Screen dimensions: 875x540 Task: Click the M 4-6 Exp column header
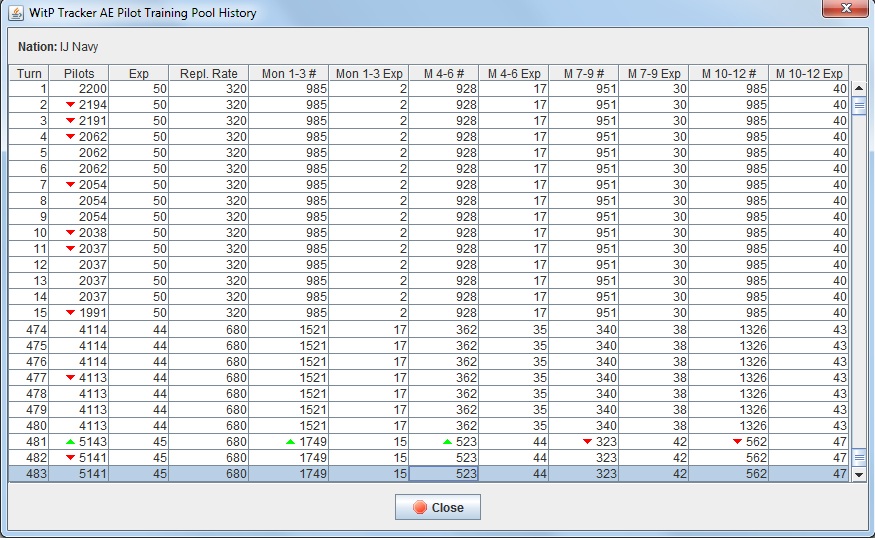coord(513,73)
